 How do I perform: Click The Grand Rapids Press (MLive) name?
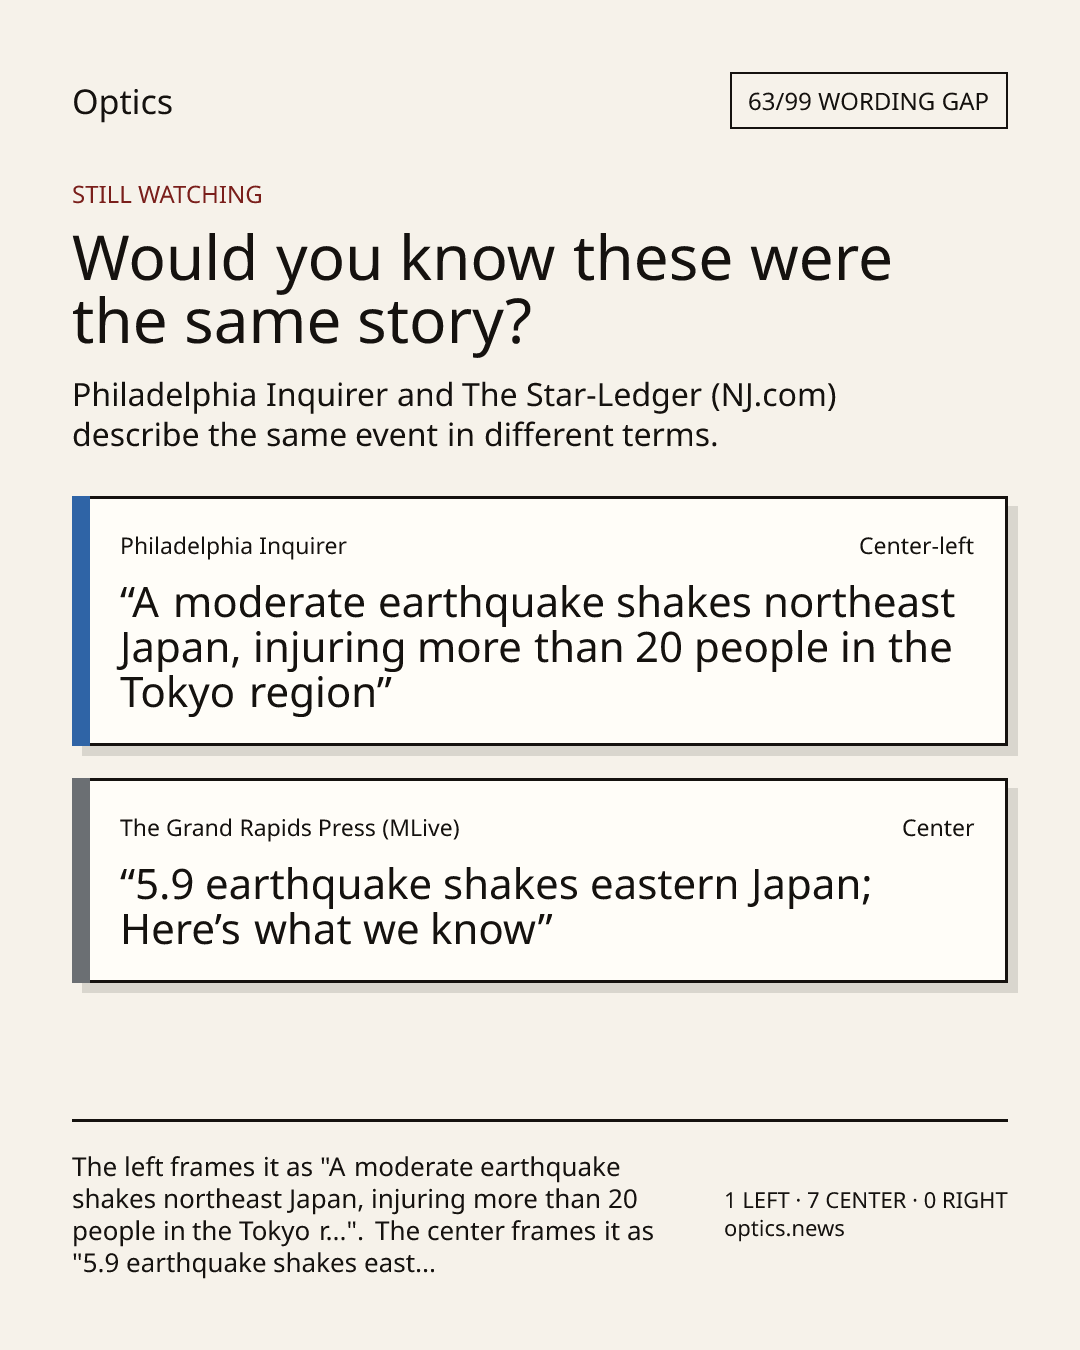(290, 828)
